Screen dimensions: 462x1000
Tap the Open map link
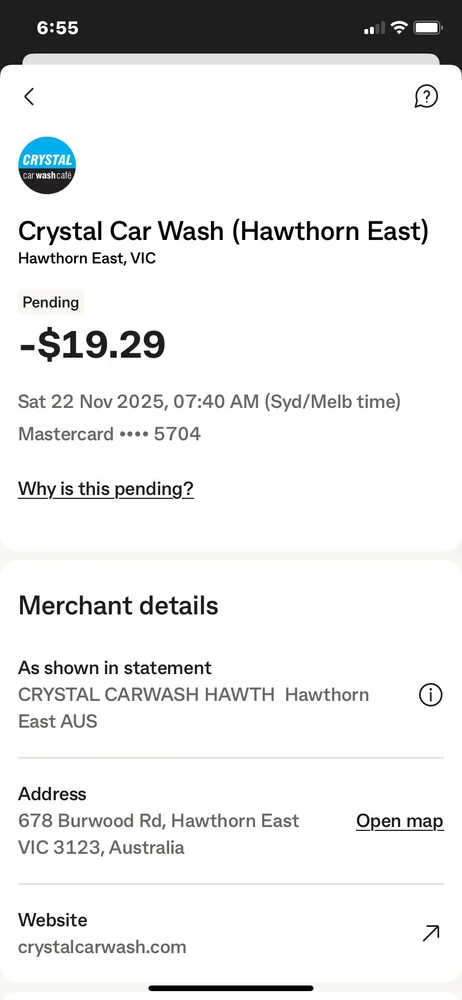[x=399, y=821]
